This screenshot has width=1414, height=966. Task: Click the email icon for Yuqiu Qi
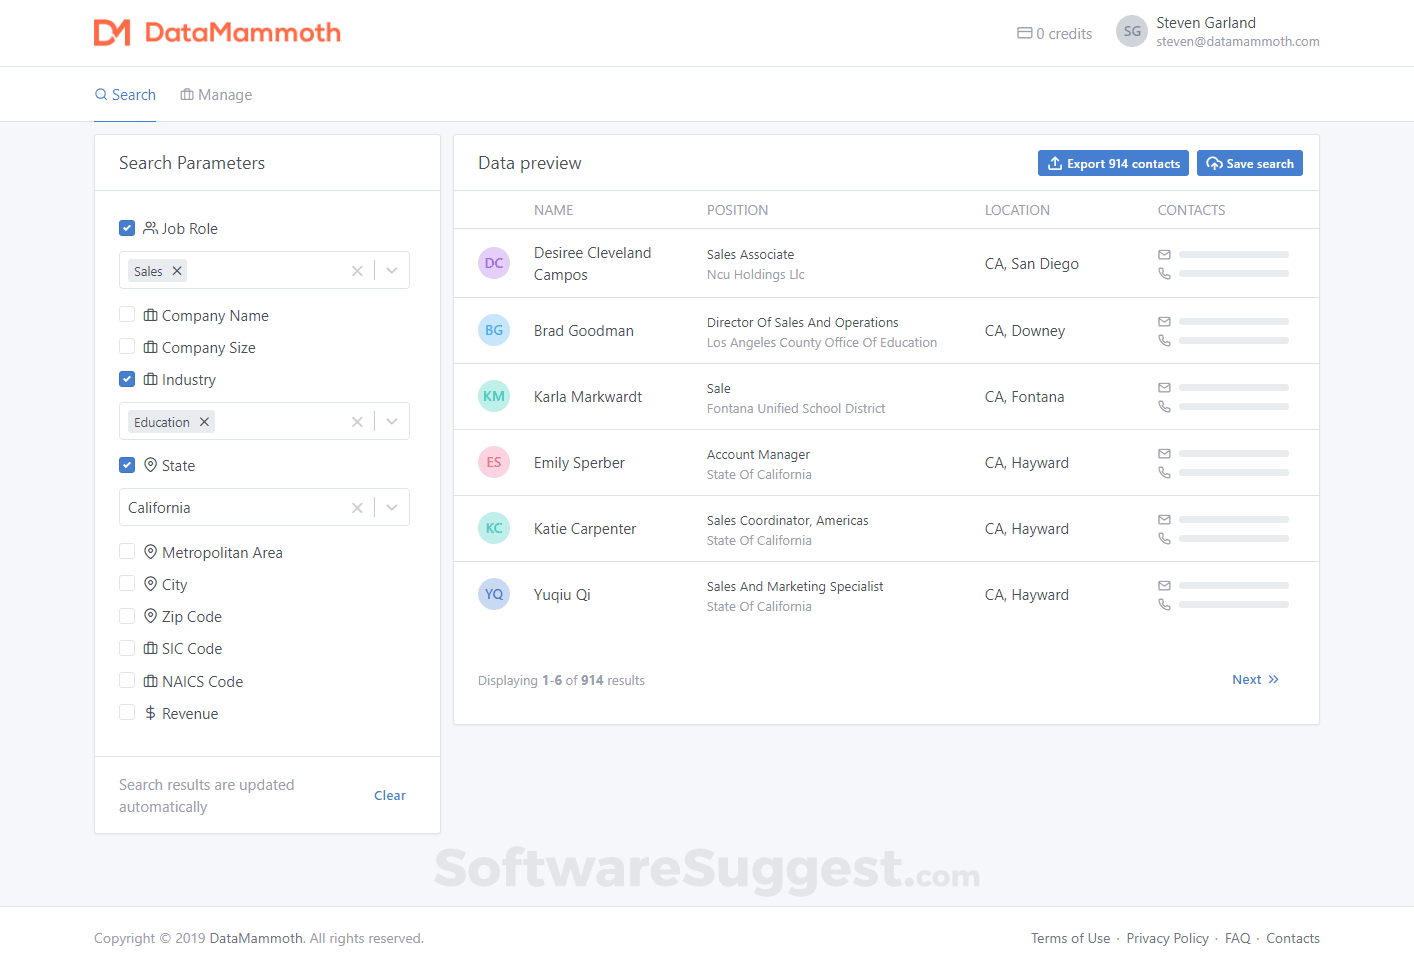coord(1164,585)
